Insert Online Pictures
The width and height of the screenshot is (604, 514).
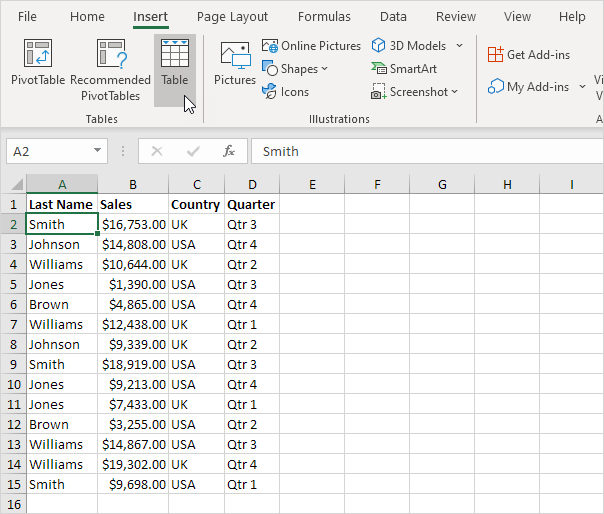tap(311, 46)
